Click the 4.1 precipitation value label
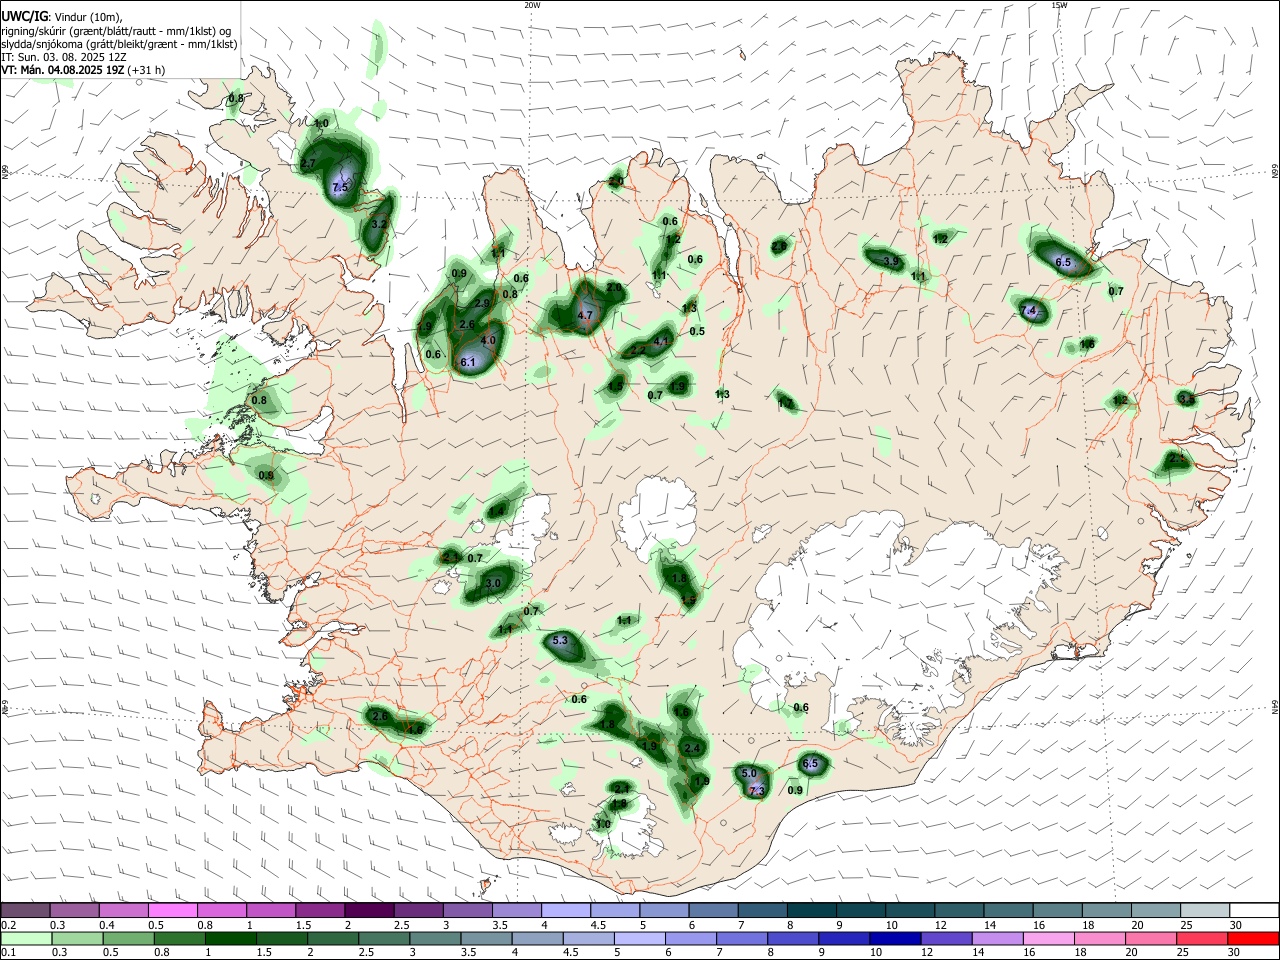 coord(660,341)
